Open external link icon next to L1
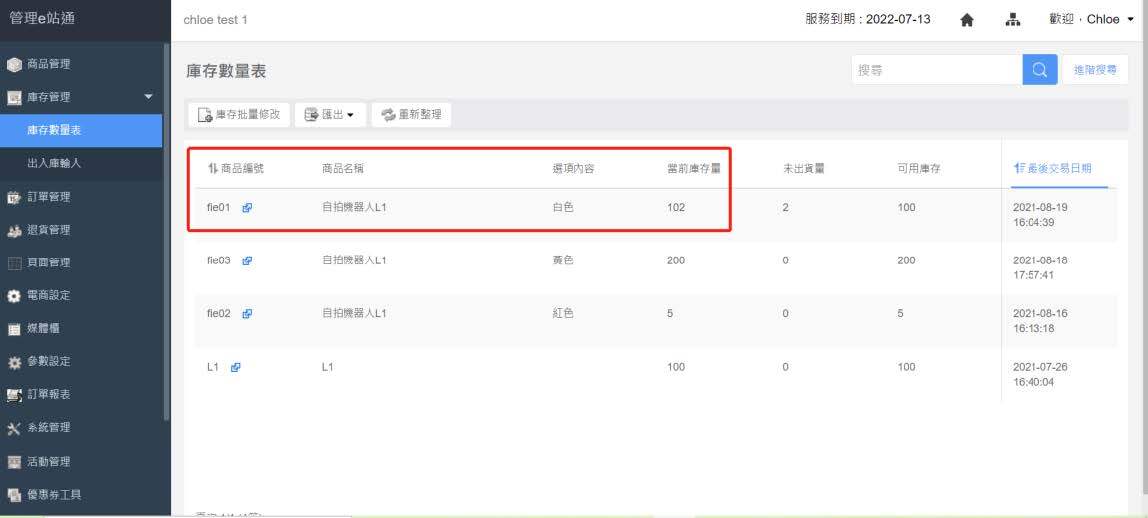Image resolution: width=1148 pixels, height=518 pixels. (x=236, y=367)
